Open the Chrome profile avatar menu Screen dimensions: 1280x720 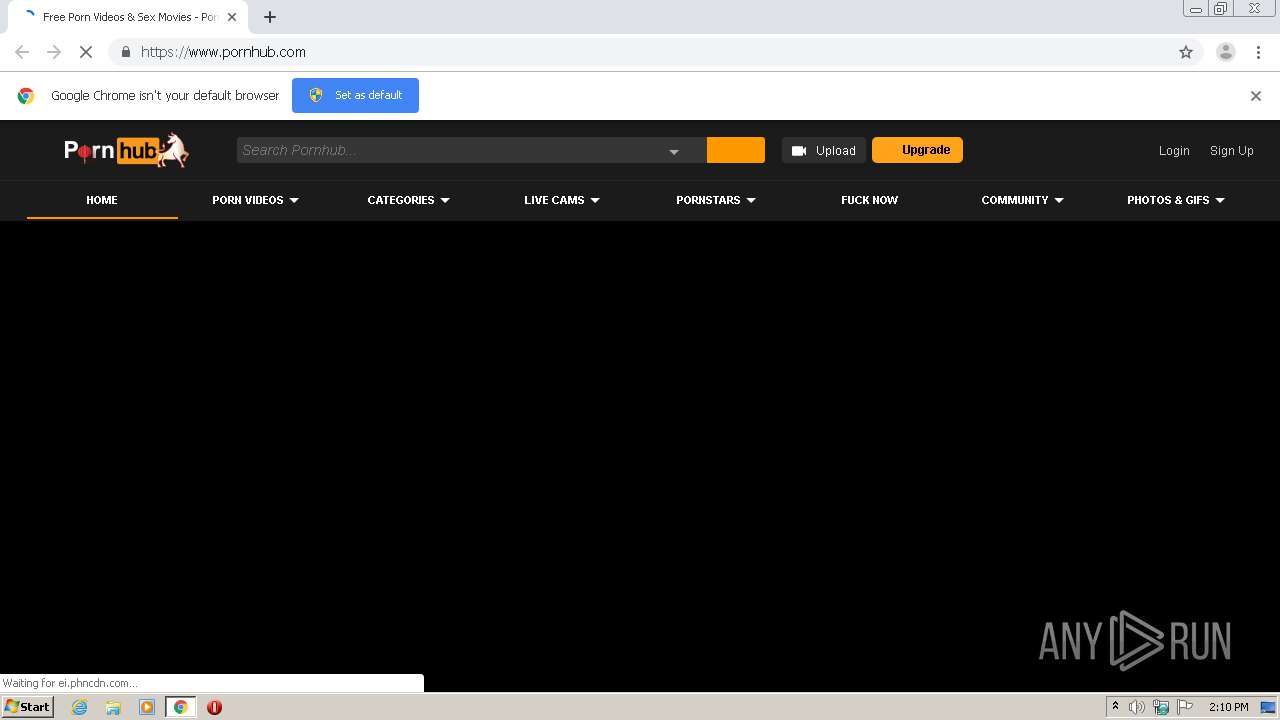(1226, 52)
